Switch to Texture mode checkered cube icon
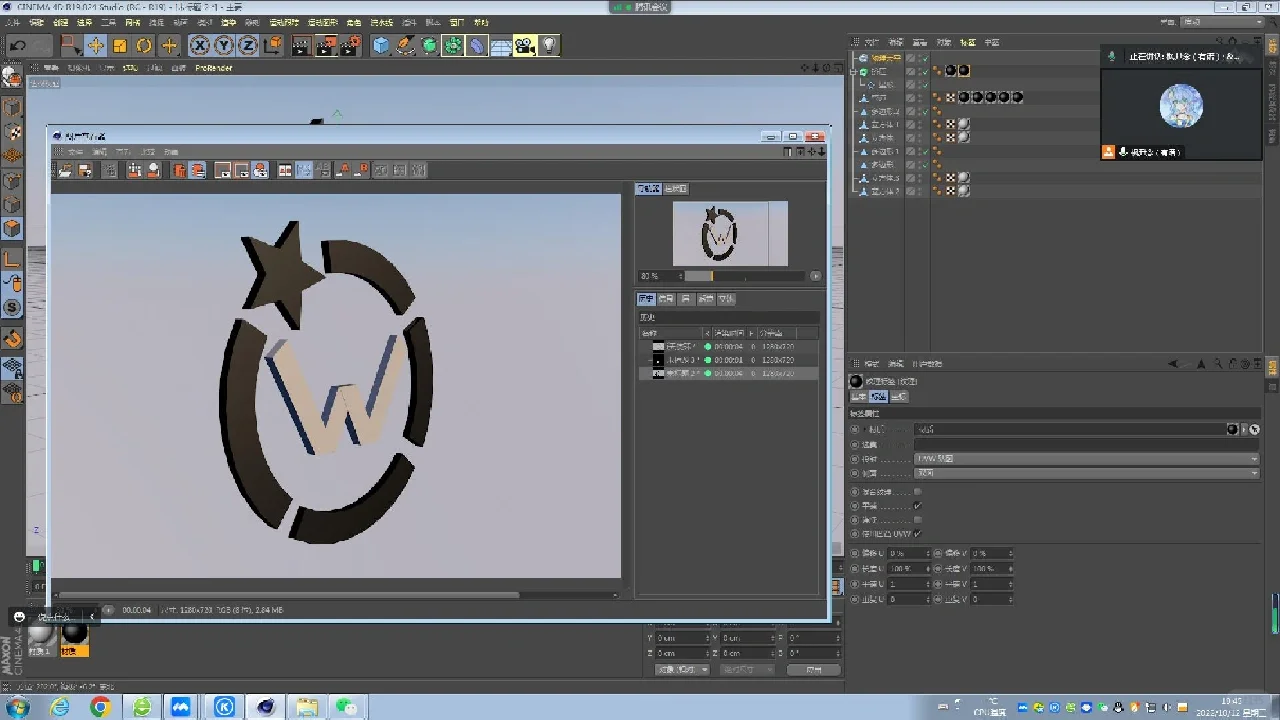The image size is (1280, 720). pos(12,132)
